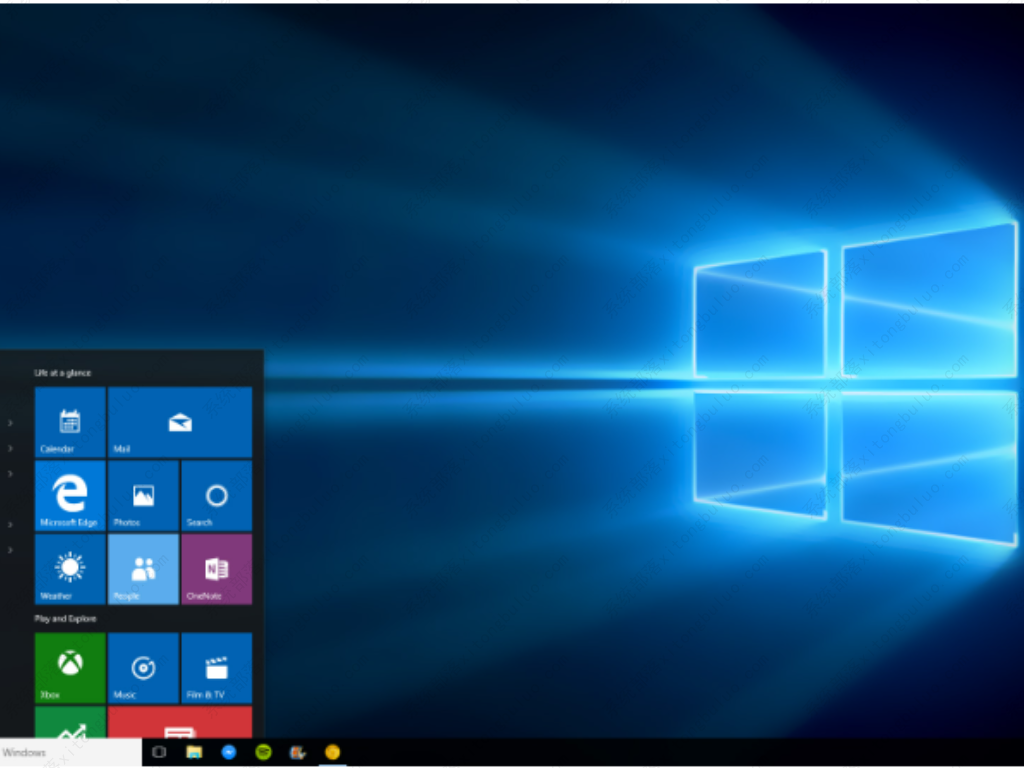This screenshot has height=768, width=1024.
Task: Launch Microsoft Edge from the Start menu
Action: click(x=69, y=495)
